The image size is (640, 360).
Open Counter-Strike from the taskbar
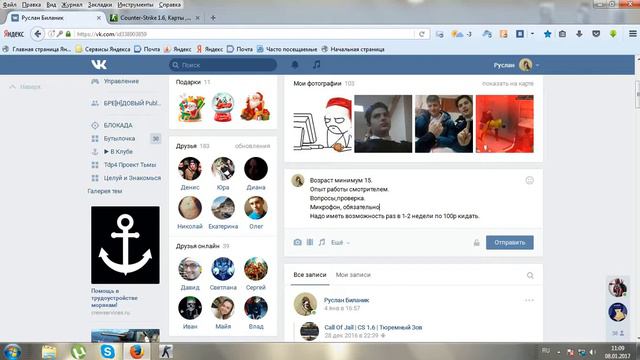[165, 351]
